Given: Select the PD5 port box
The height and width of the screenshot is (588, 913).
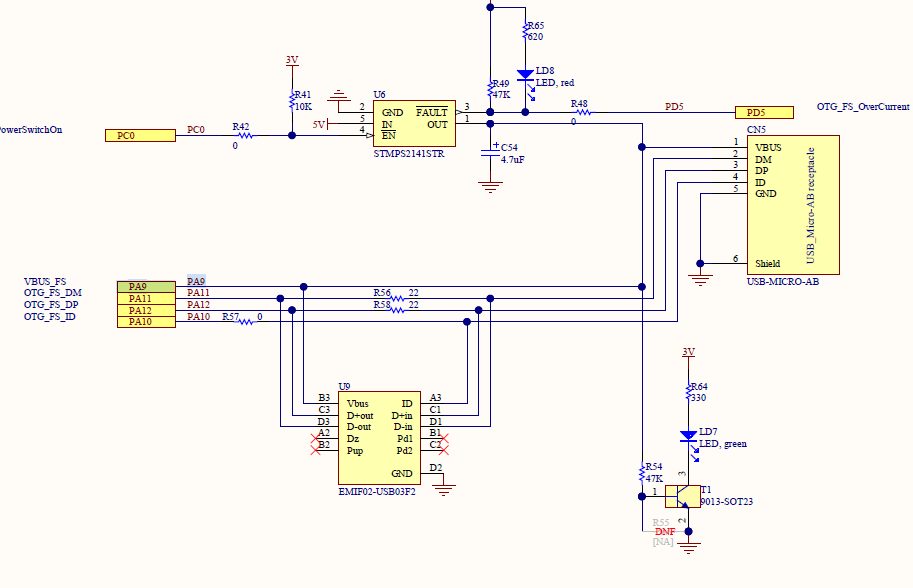Looking at the screenshot, I should coord(764,112).
